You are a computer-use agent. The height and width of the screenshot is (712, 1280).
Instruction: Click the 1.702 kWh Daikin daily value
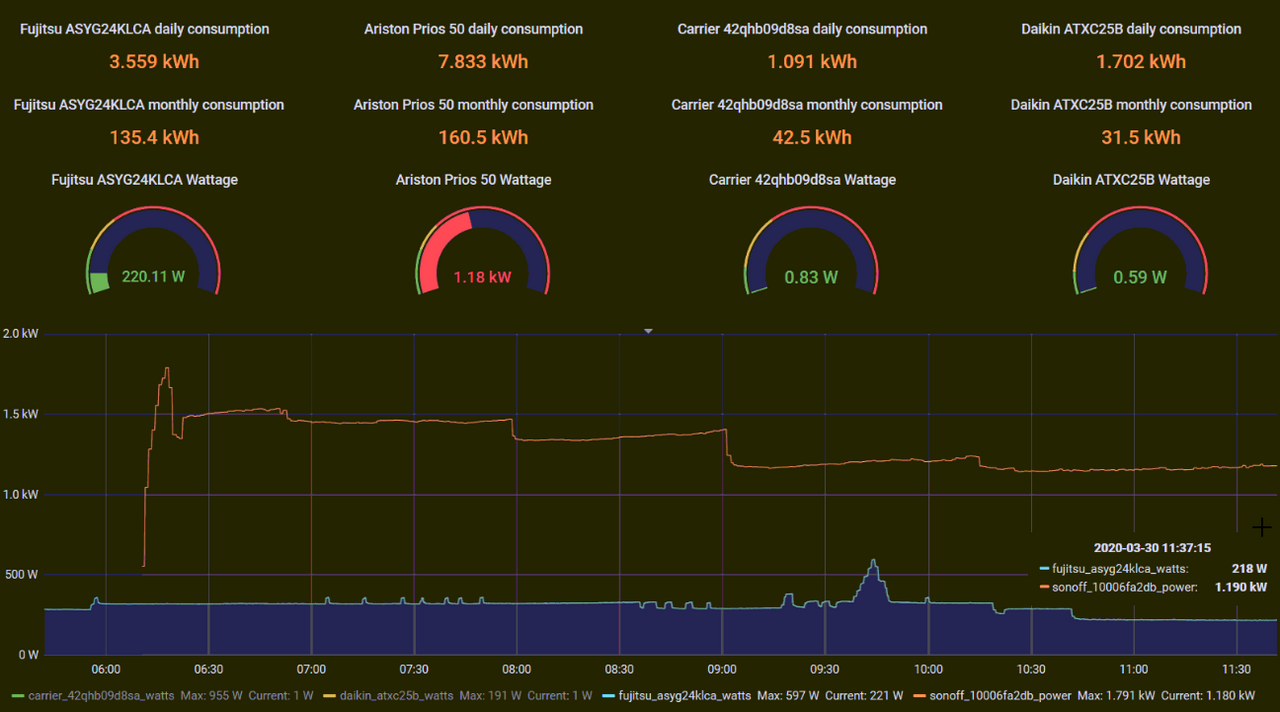coord(1141,62)
